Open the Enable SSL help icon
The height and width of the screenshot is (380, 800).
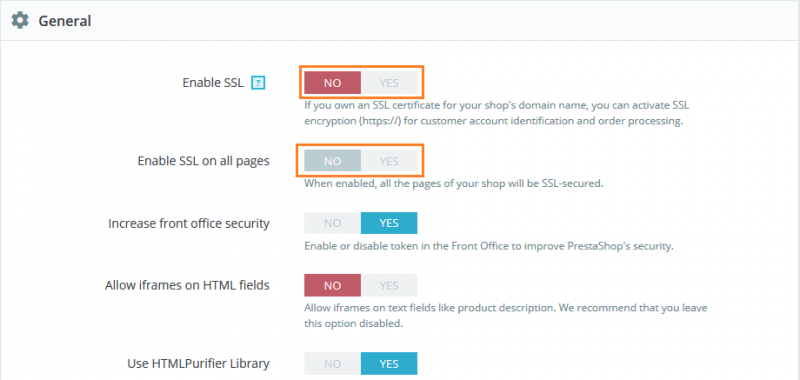click(x=259, y=83)
